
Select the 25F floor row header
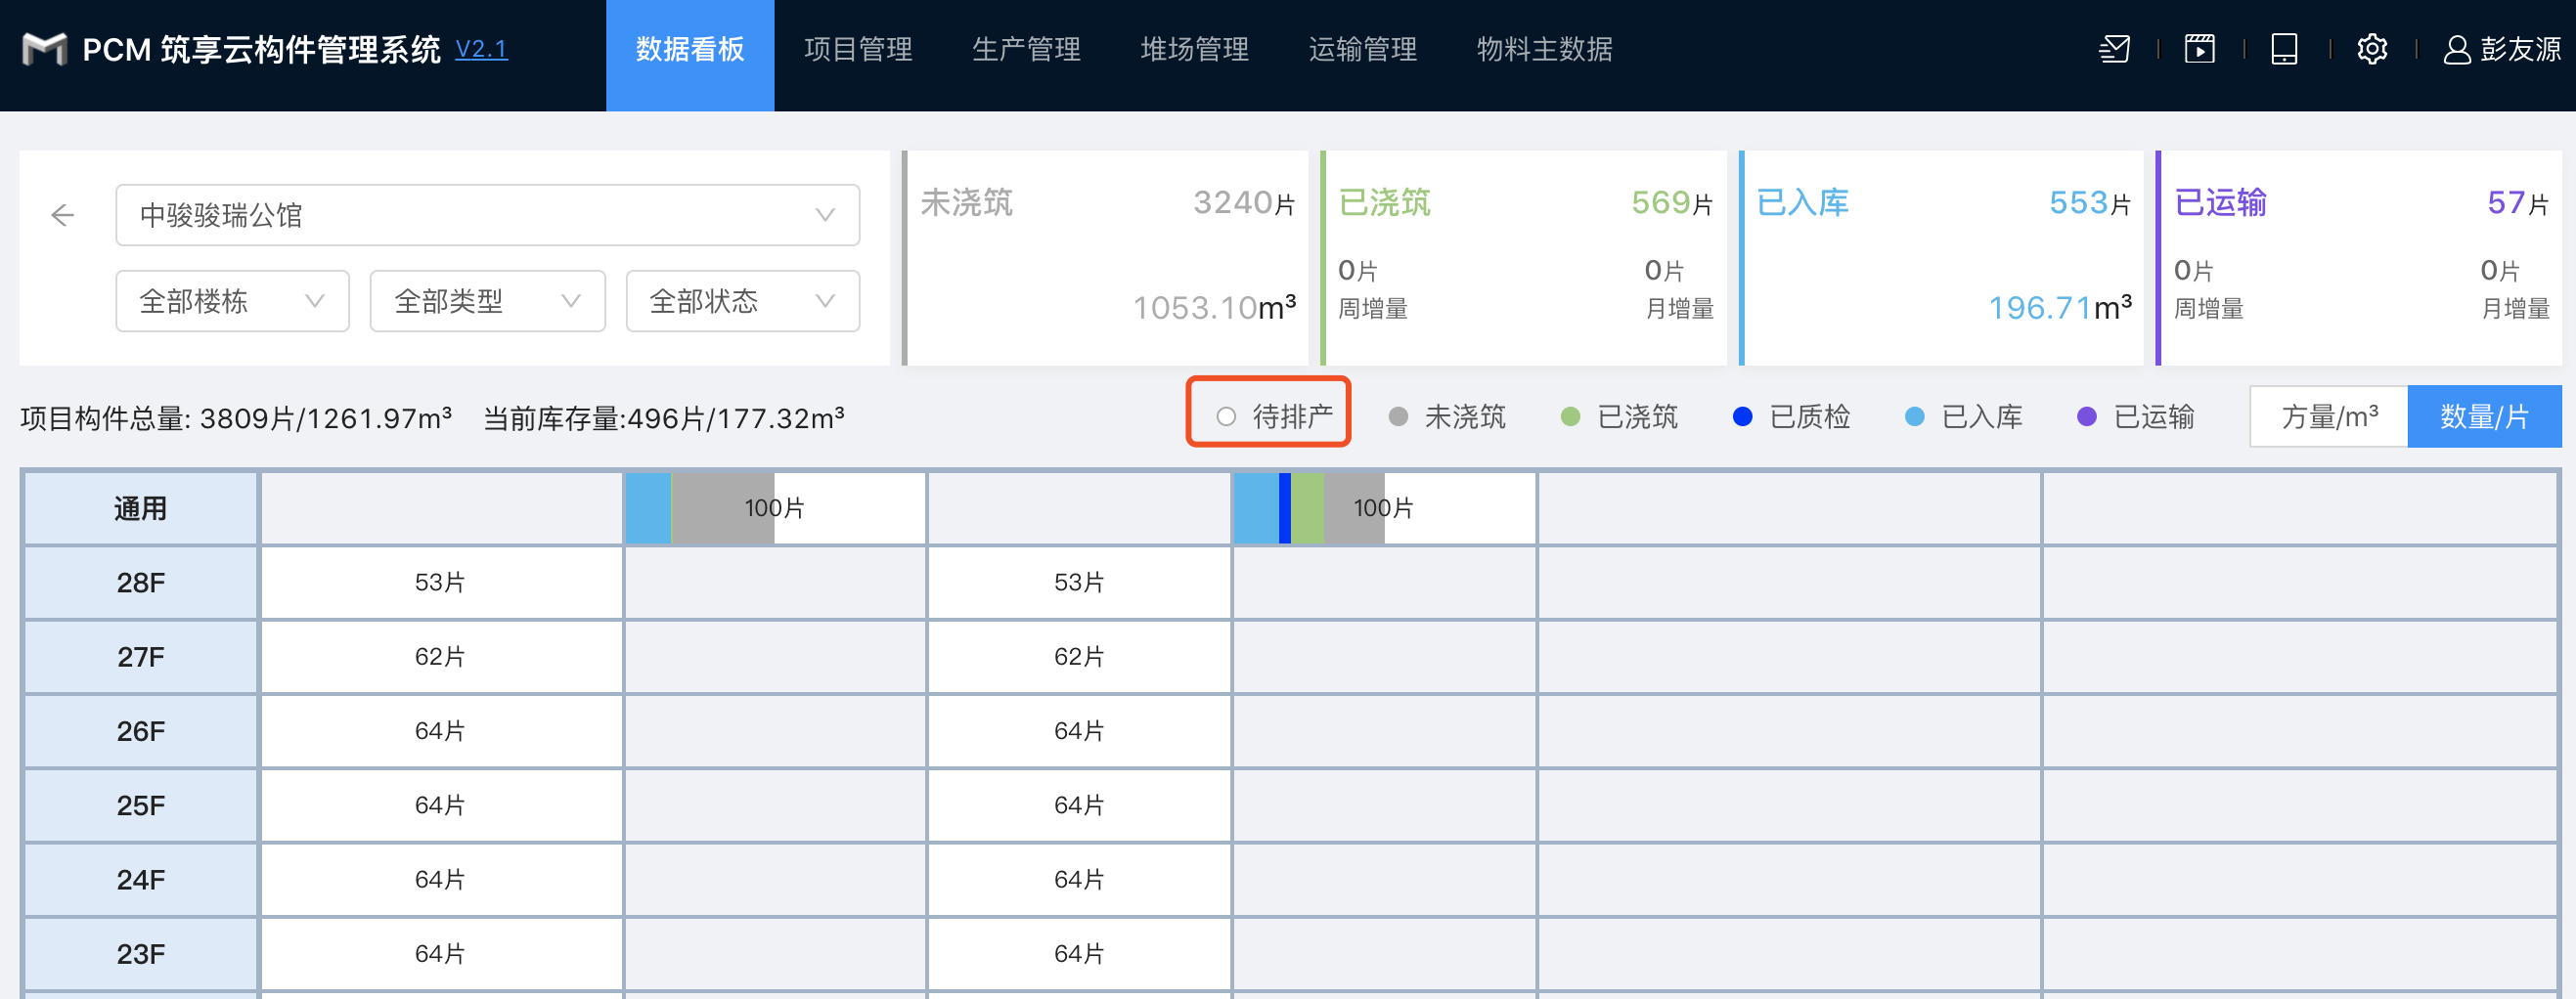click(x=140, y=805)
